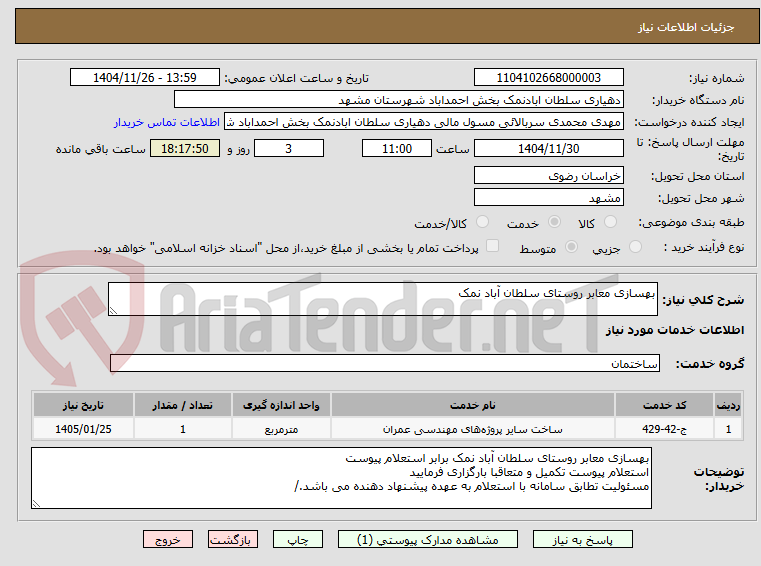Open مشاهده مدارک پیوستی (1) button
This screenshot has height=566, width=761.
coord(428,539)
